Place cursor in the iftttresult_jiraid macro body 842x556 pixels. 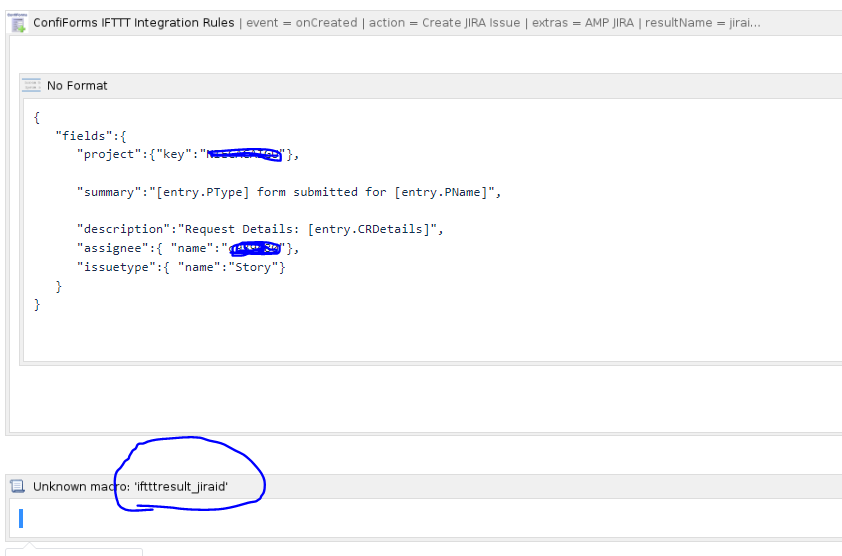point(426,518)
